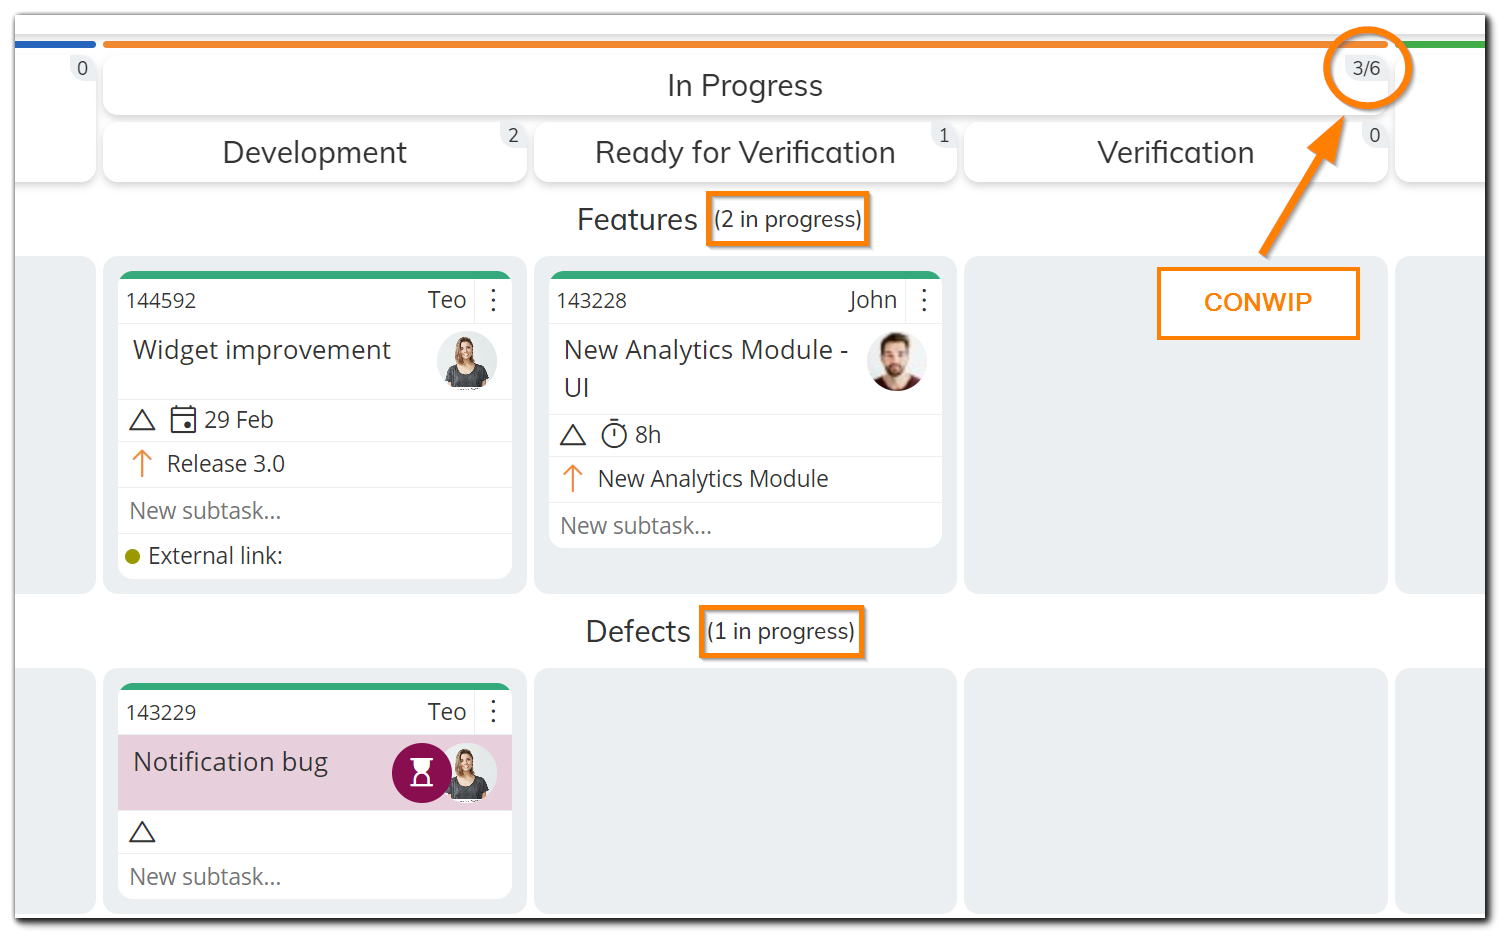Click the In Progress column header
Viewport: 1512px width, 945px height.
[745, 86]
